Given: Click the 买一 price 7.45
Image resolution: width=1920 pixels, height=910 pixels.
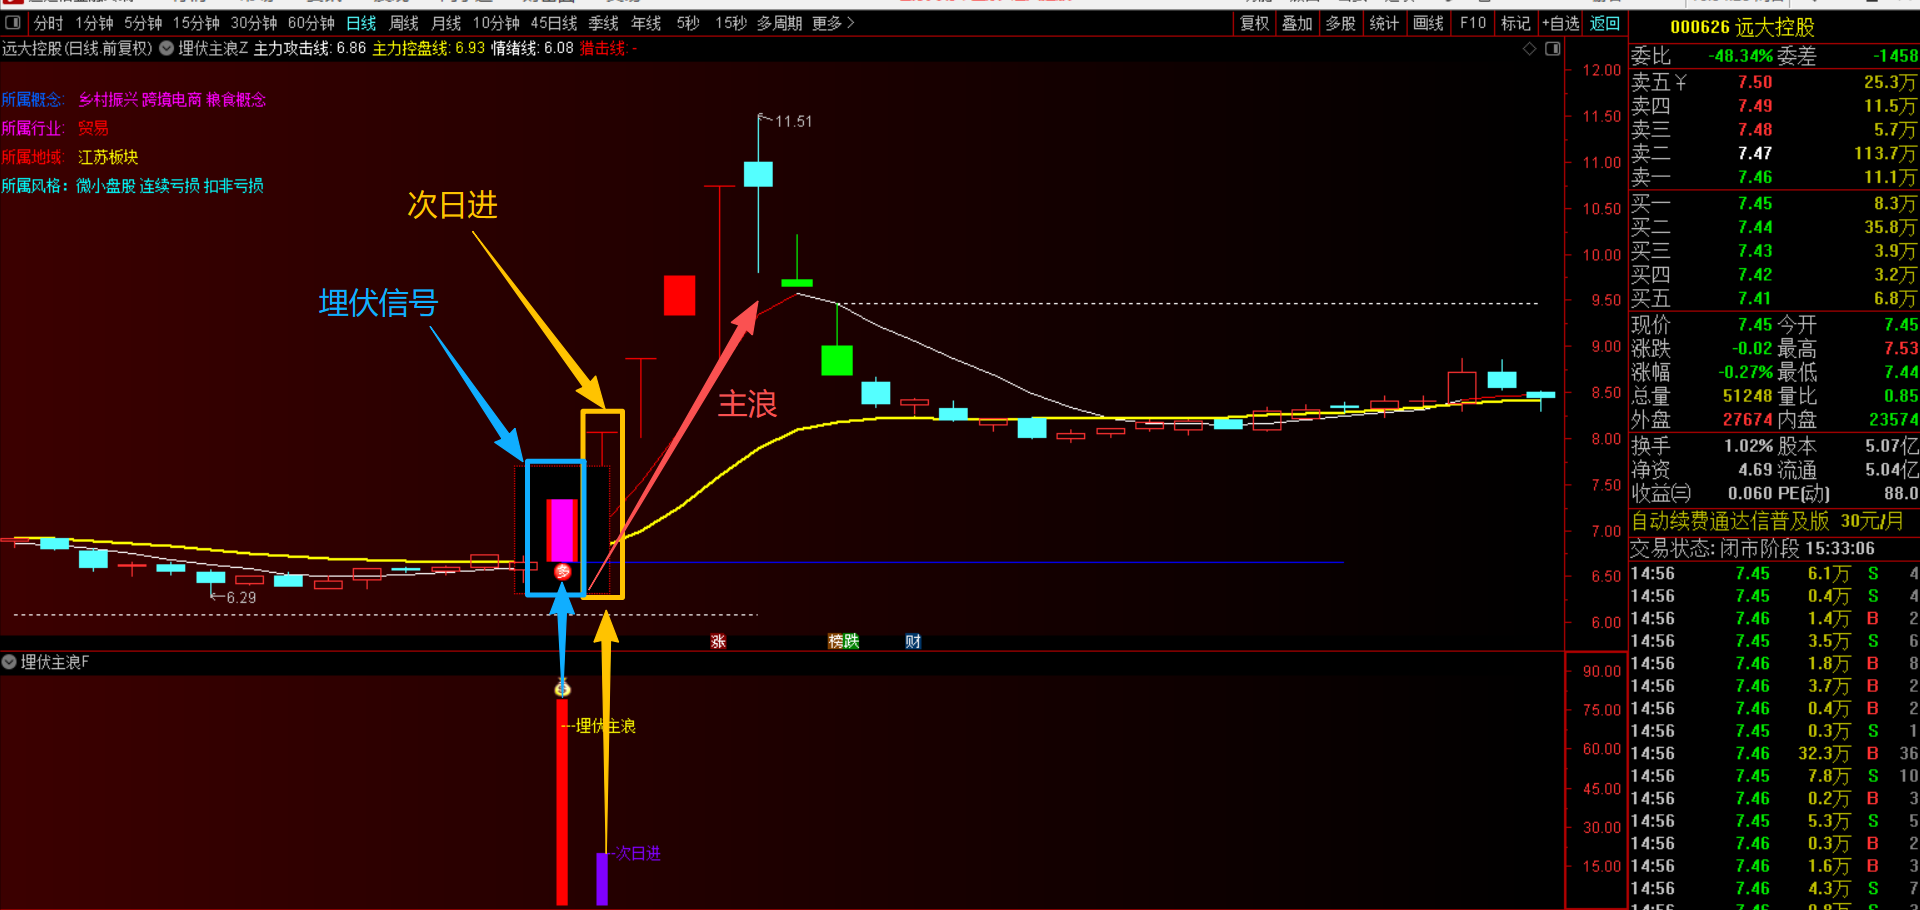Looking at the screenshot, I should coord(1755,203).
